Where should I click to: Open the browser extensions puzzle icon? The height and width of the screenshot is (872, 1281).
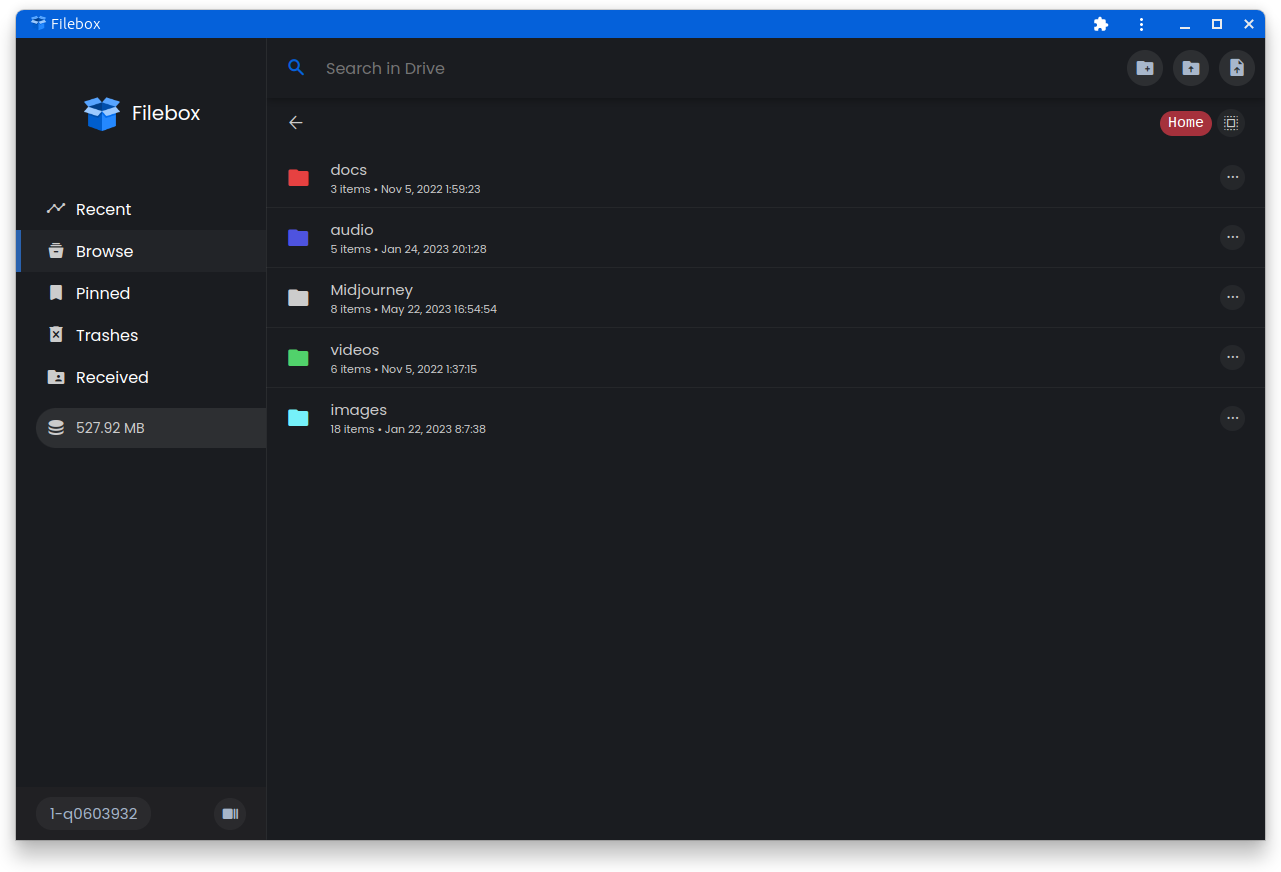coord(1100,23)
